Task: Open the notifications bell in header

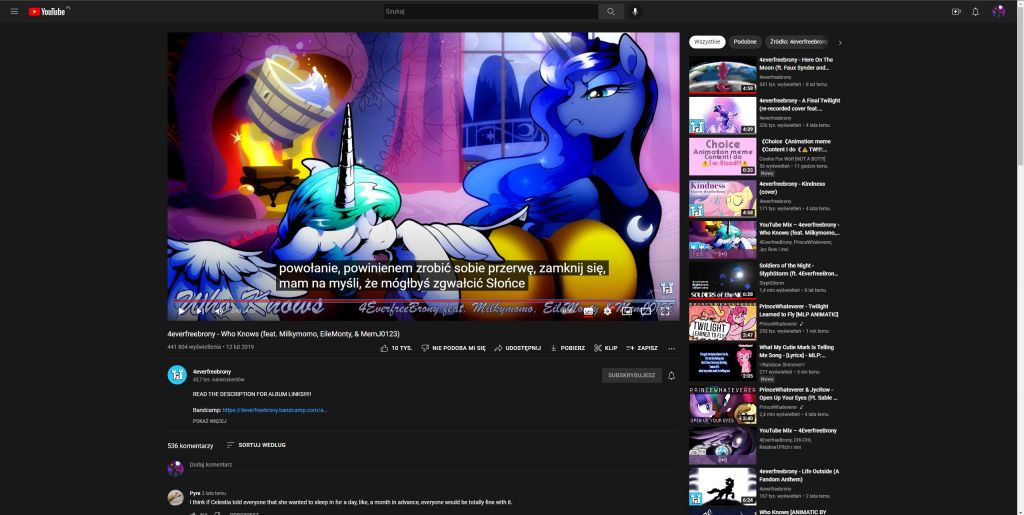Action: coord(975,11)
